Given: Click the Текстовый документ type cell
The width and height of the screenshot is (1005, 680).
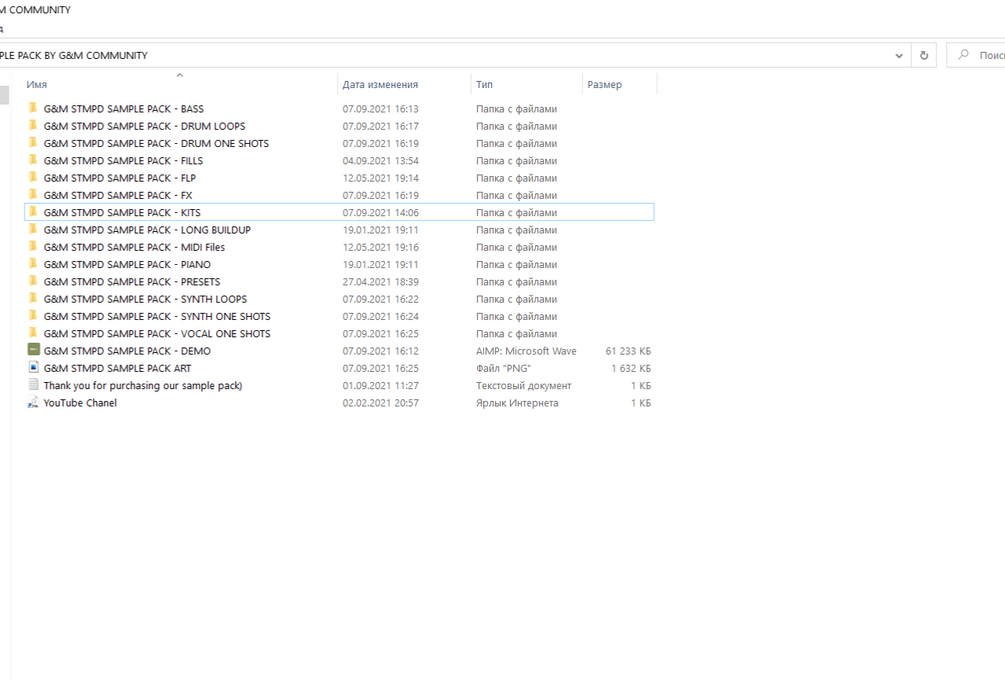Looking at the screenshot, I should point(524,386).
